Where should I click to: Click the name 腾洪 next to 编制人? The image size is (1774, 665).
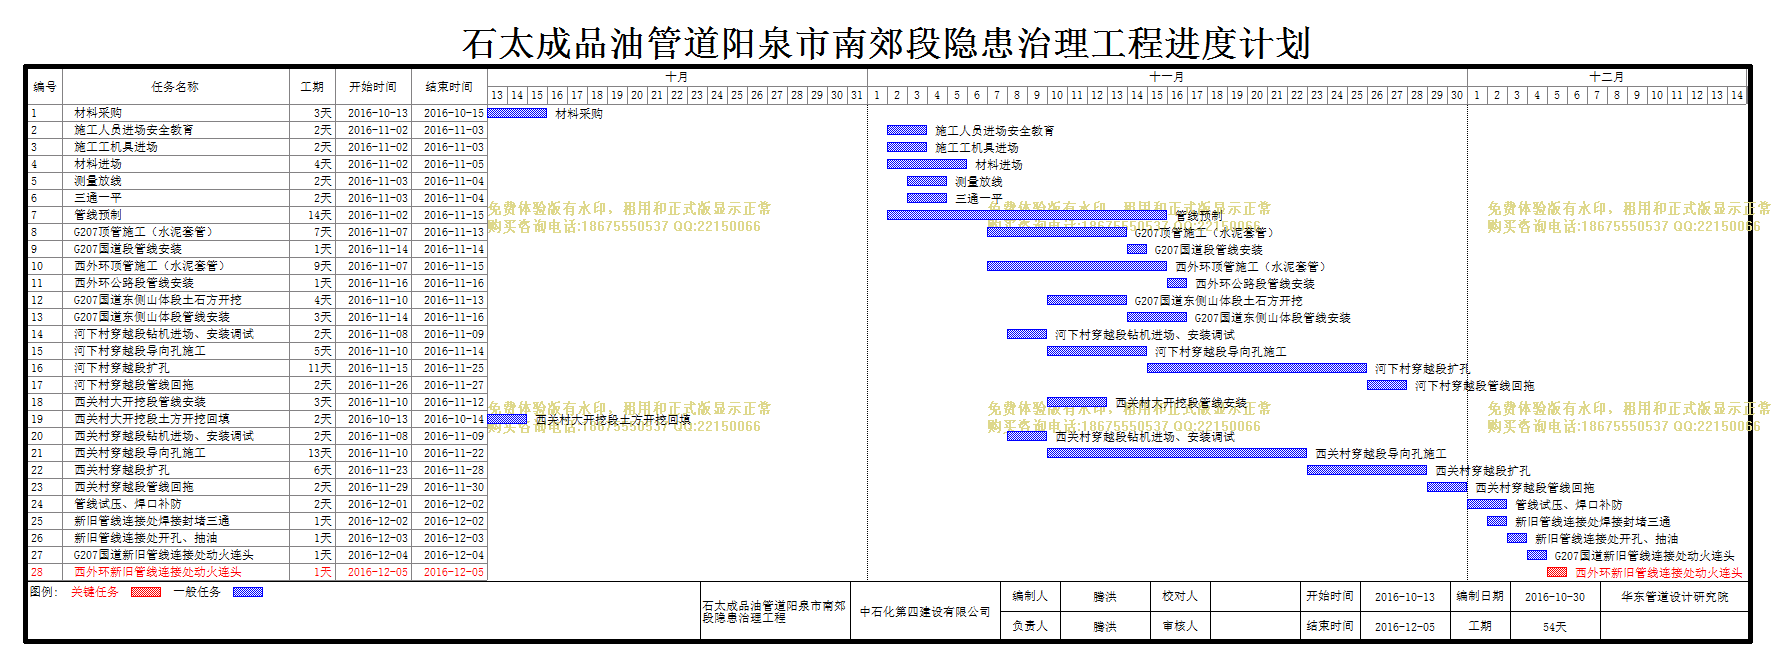1105,596
